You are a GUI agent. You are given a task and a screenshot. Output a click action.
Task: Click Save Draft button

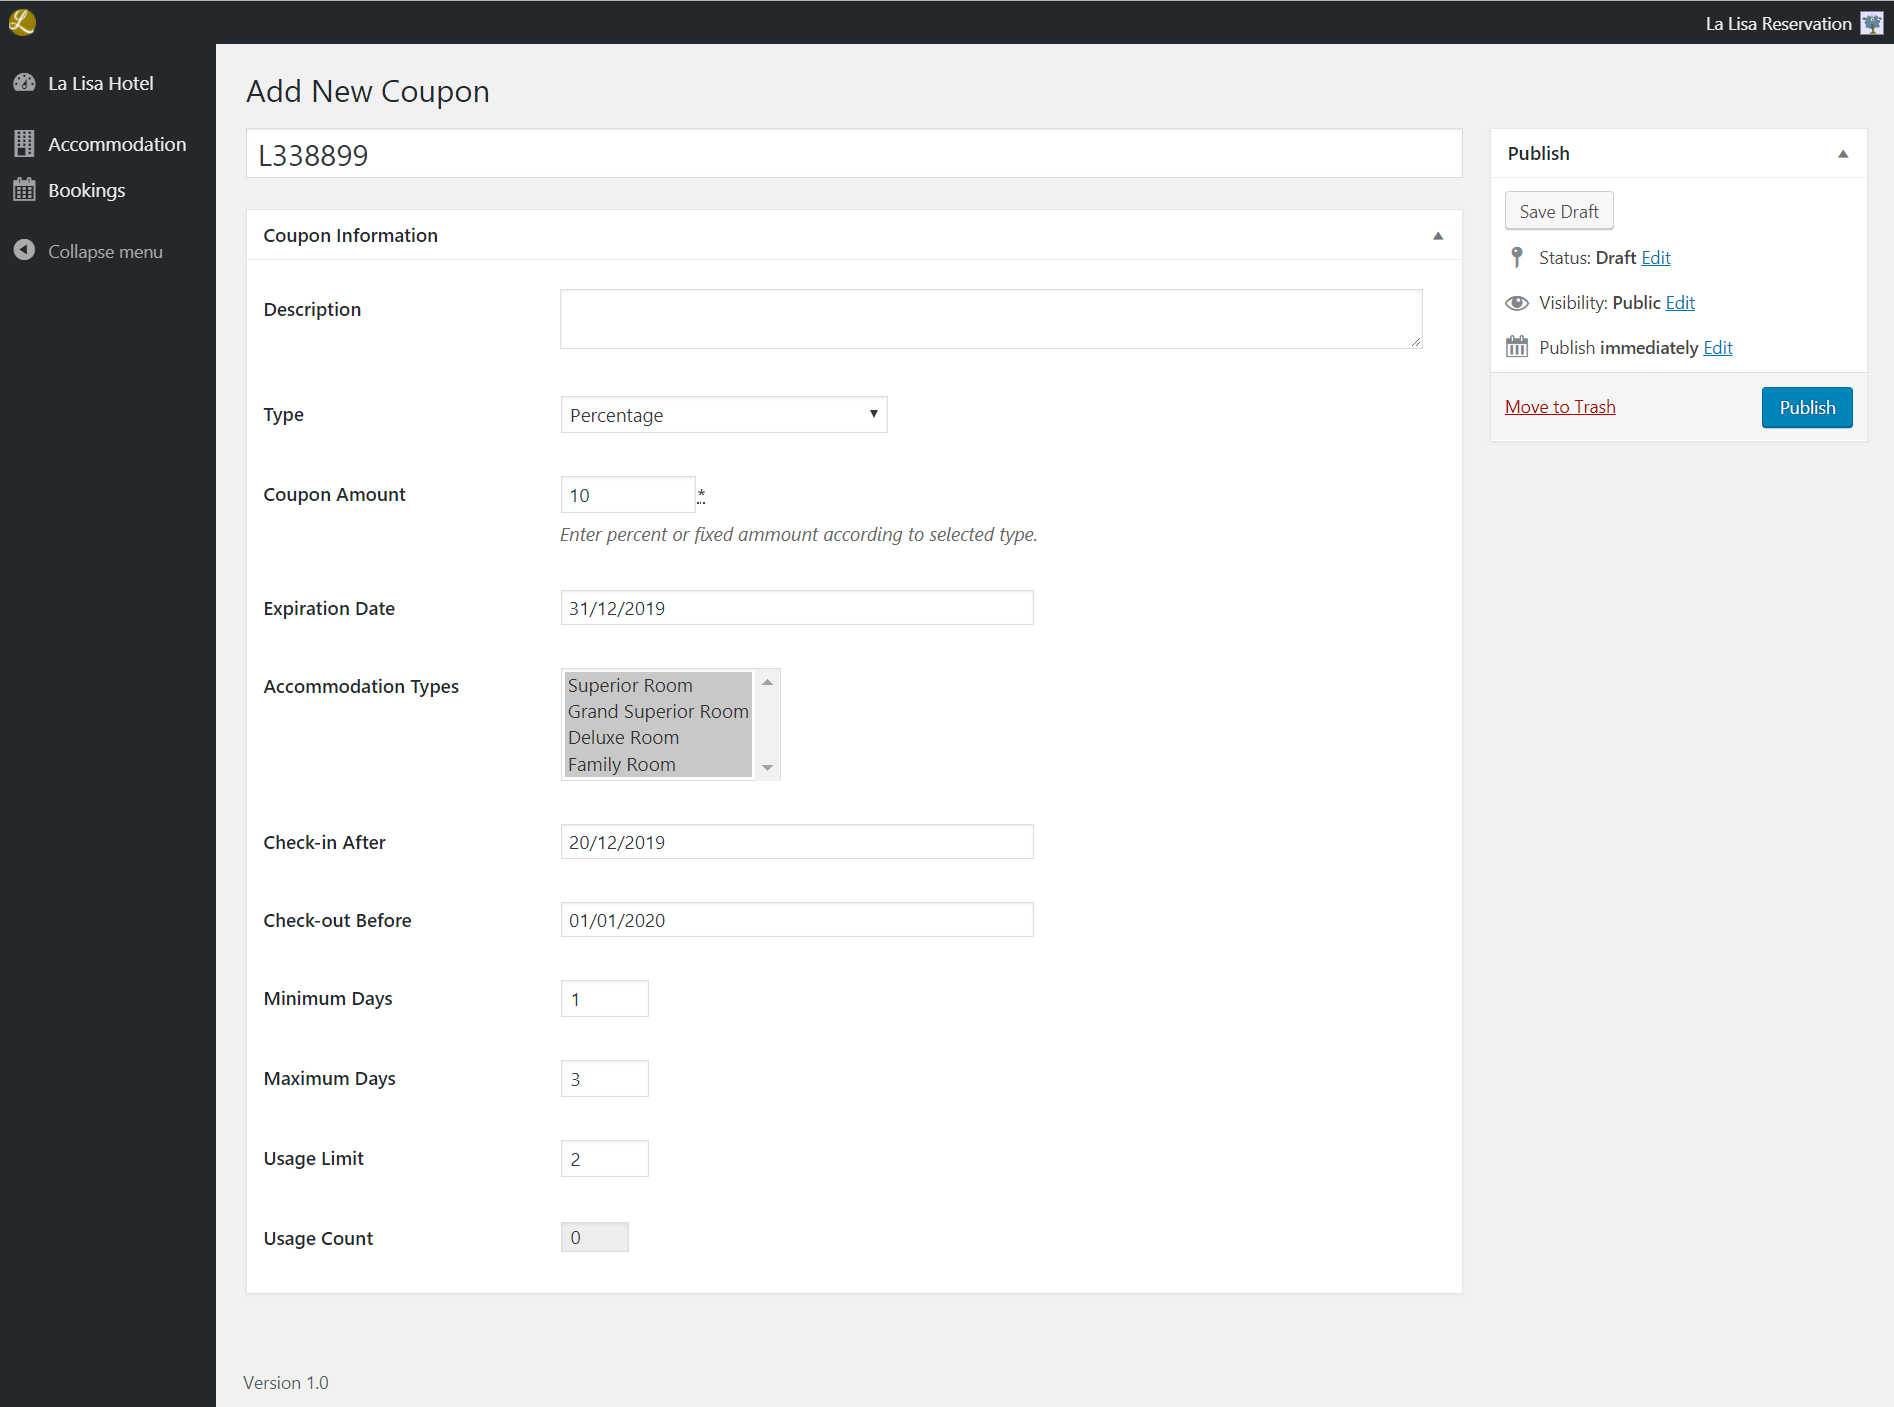click(1558, 211)
